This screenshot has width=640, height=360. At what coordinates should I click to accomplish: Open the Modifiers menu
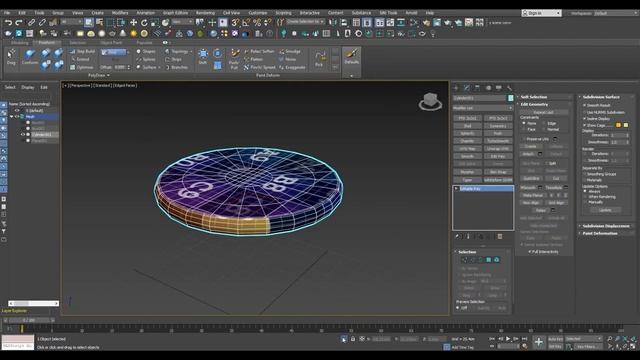pyautogui.click(x=120, y=13)
